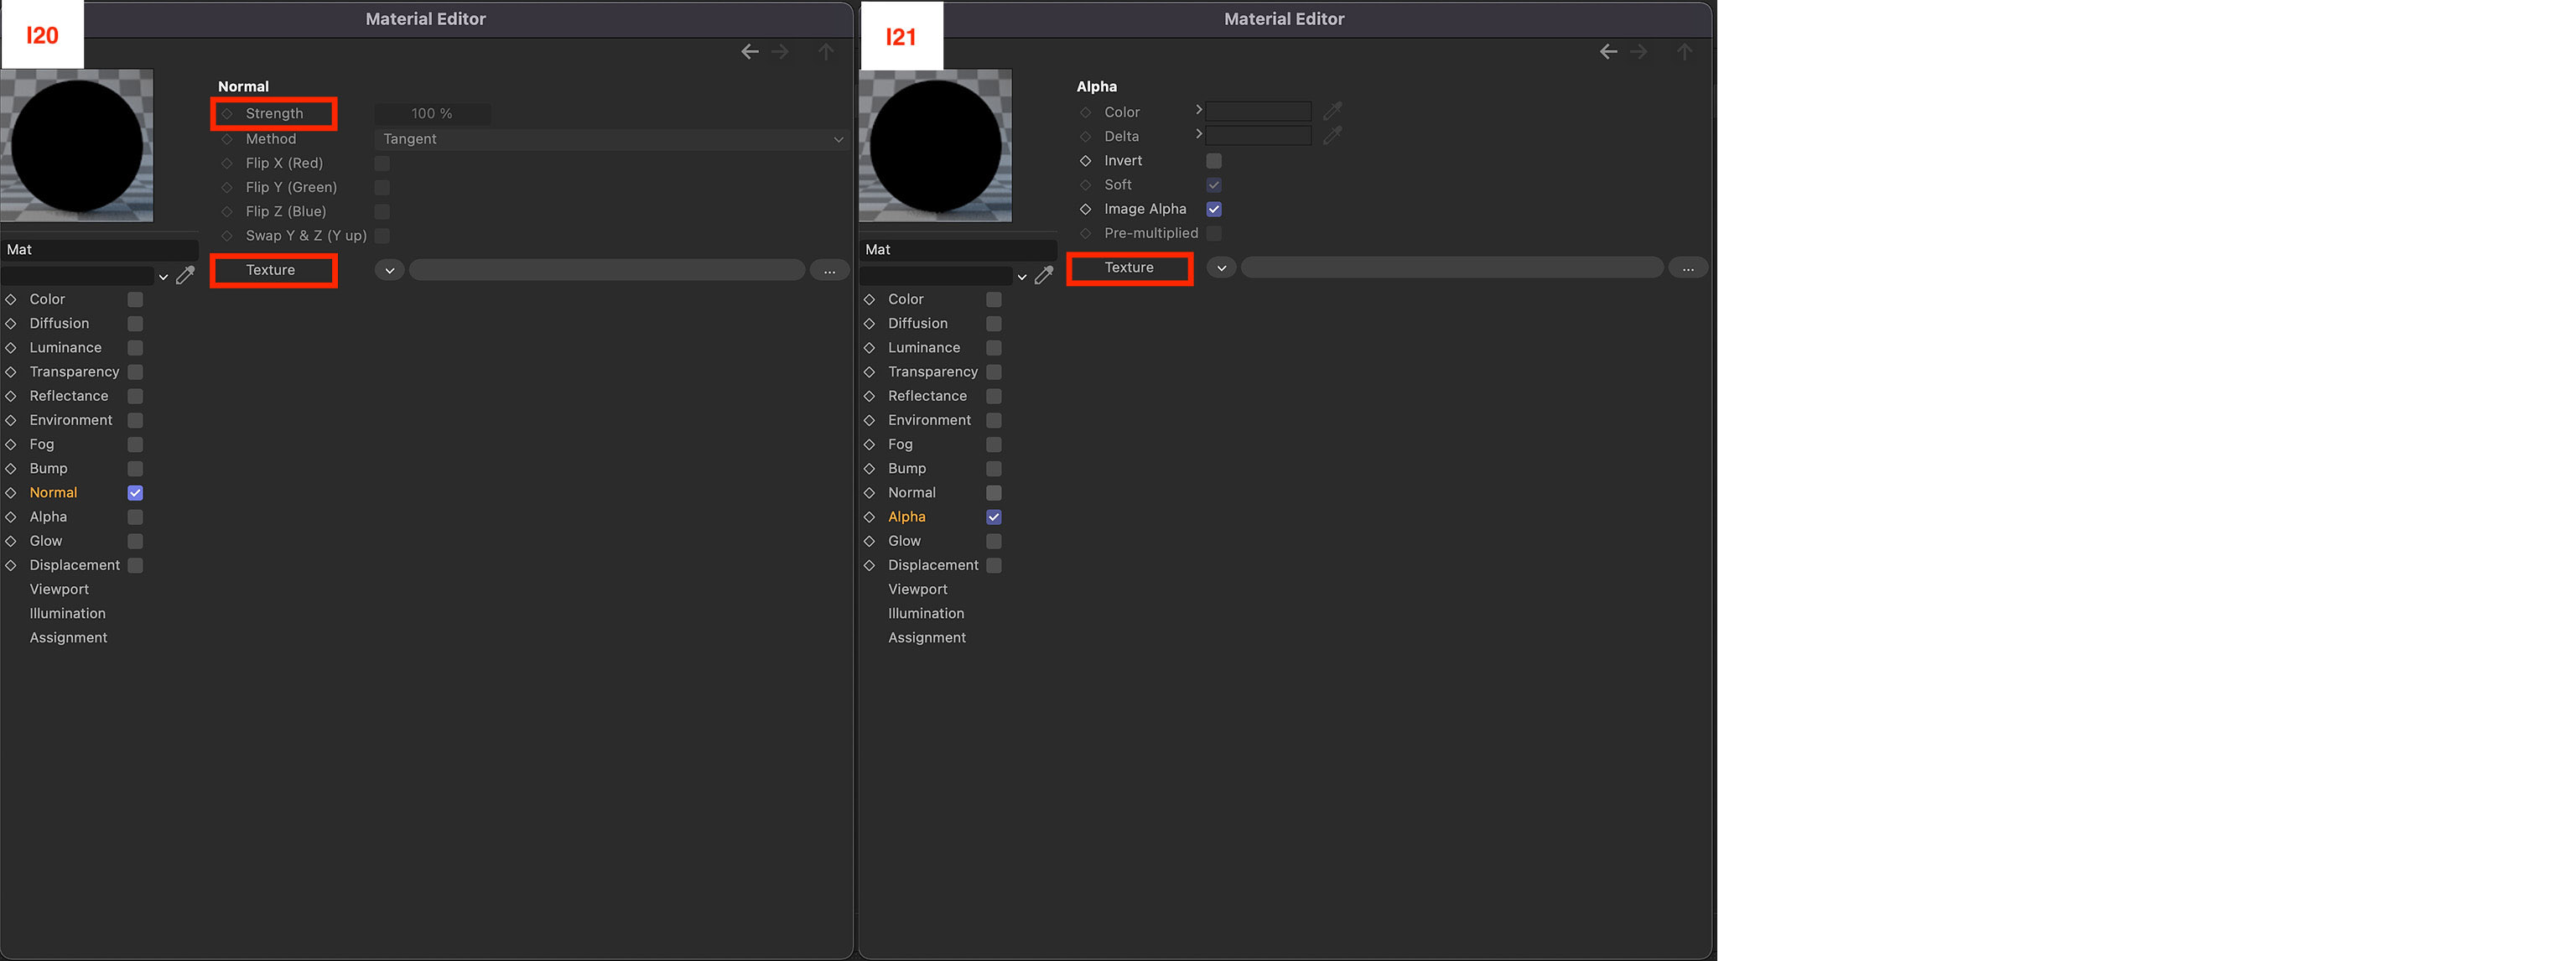Screen dimensions: 2576x961
Task: Open Illumination page in right editor
Action: [x=926, y=613]
